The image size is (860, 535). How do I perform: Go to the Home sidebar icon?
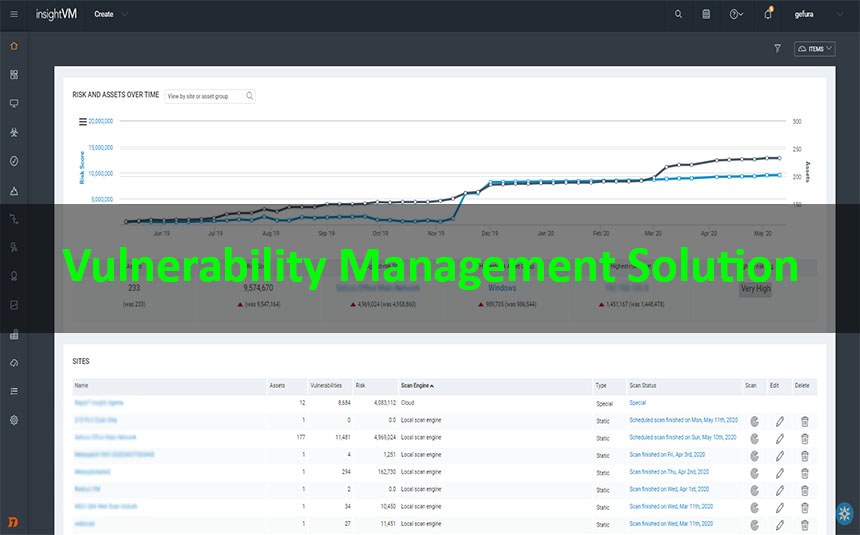(14, 46)
